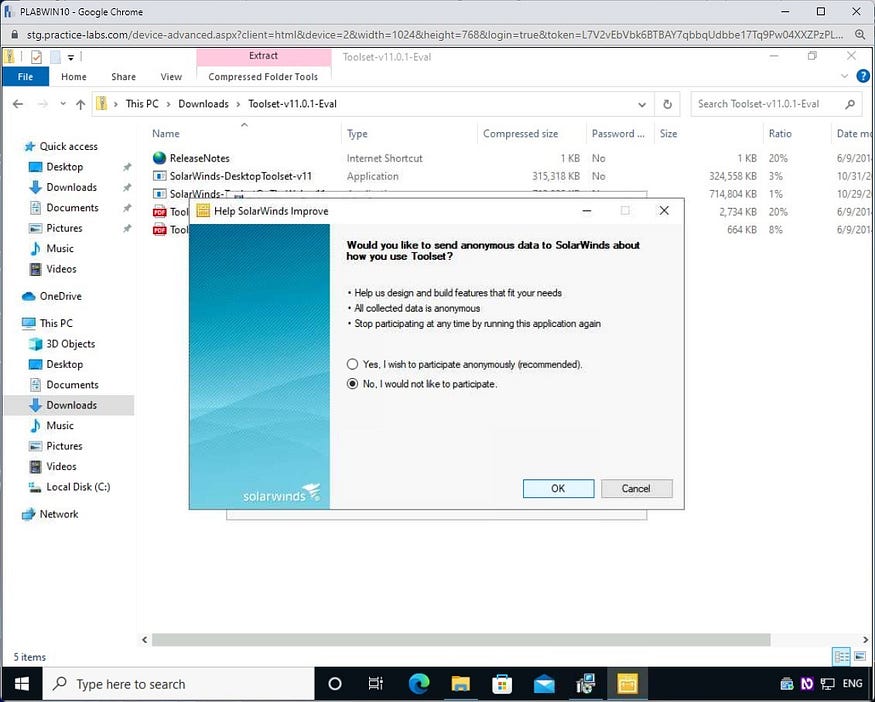Viewport: 875px width, 702px height.
Task: Open Cortana circle on taskbar
Action: 335,684
